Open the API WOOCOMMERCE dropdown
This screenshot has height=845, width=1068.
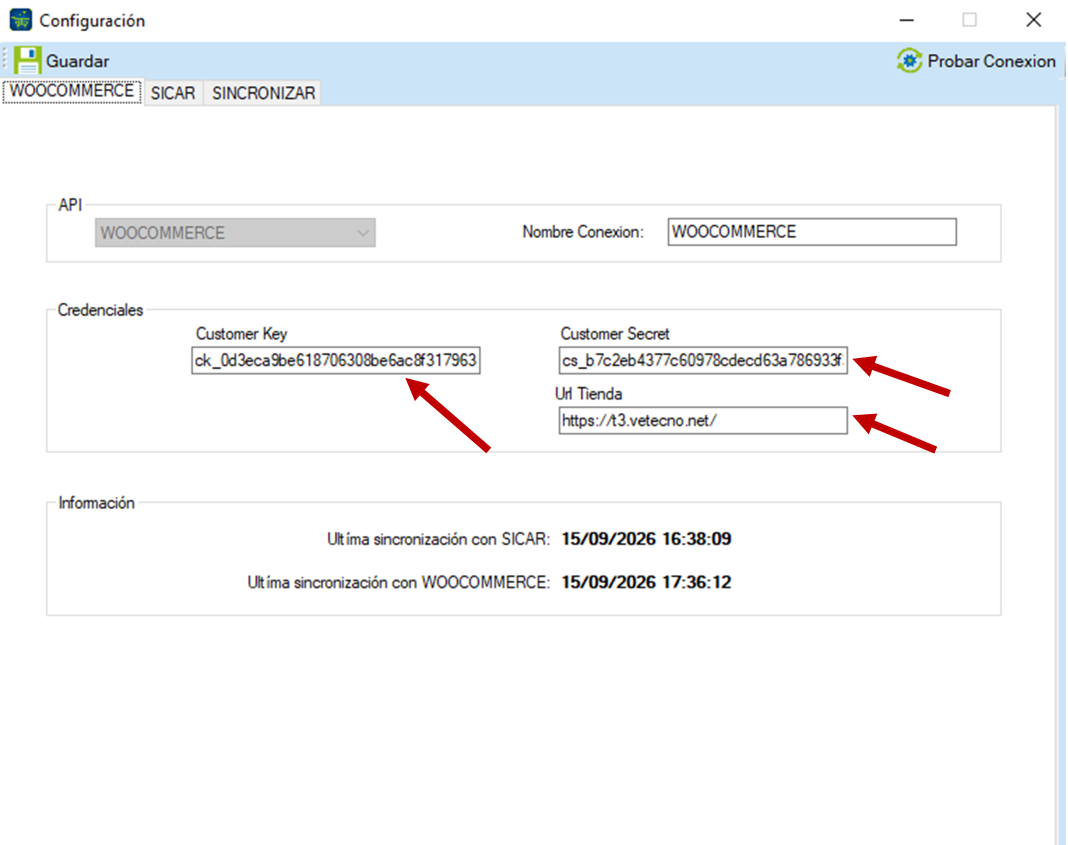tap(235, 232)
